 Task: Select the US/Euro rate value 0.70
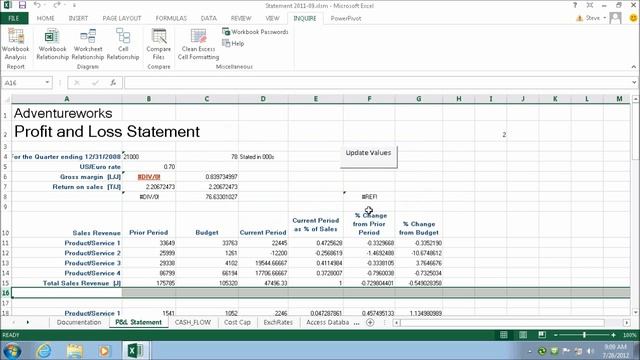click(149, 167)
